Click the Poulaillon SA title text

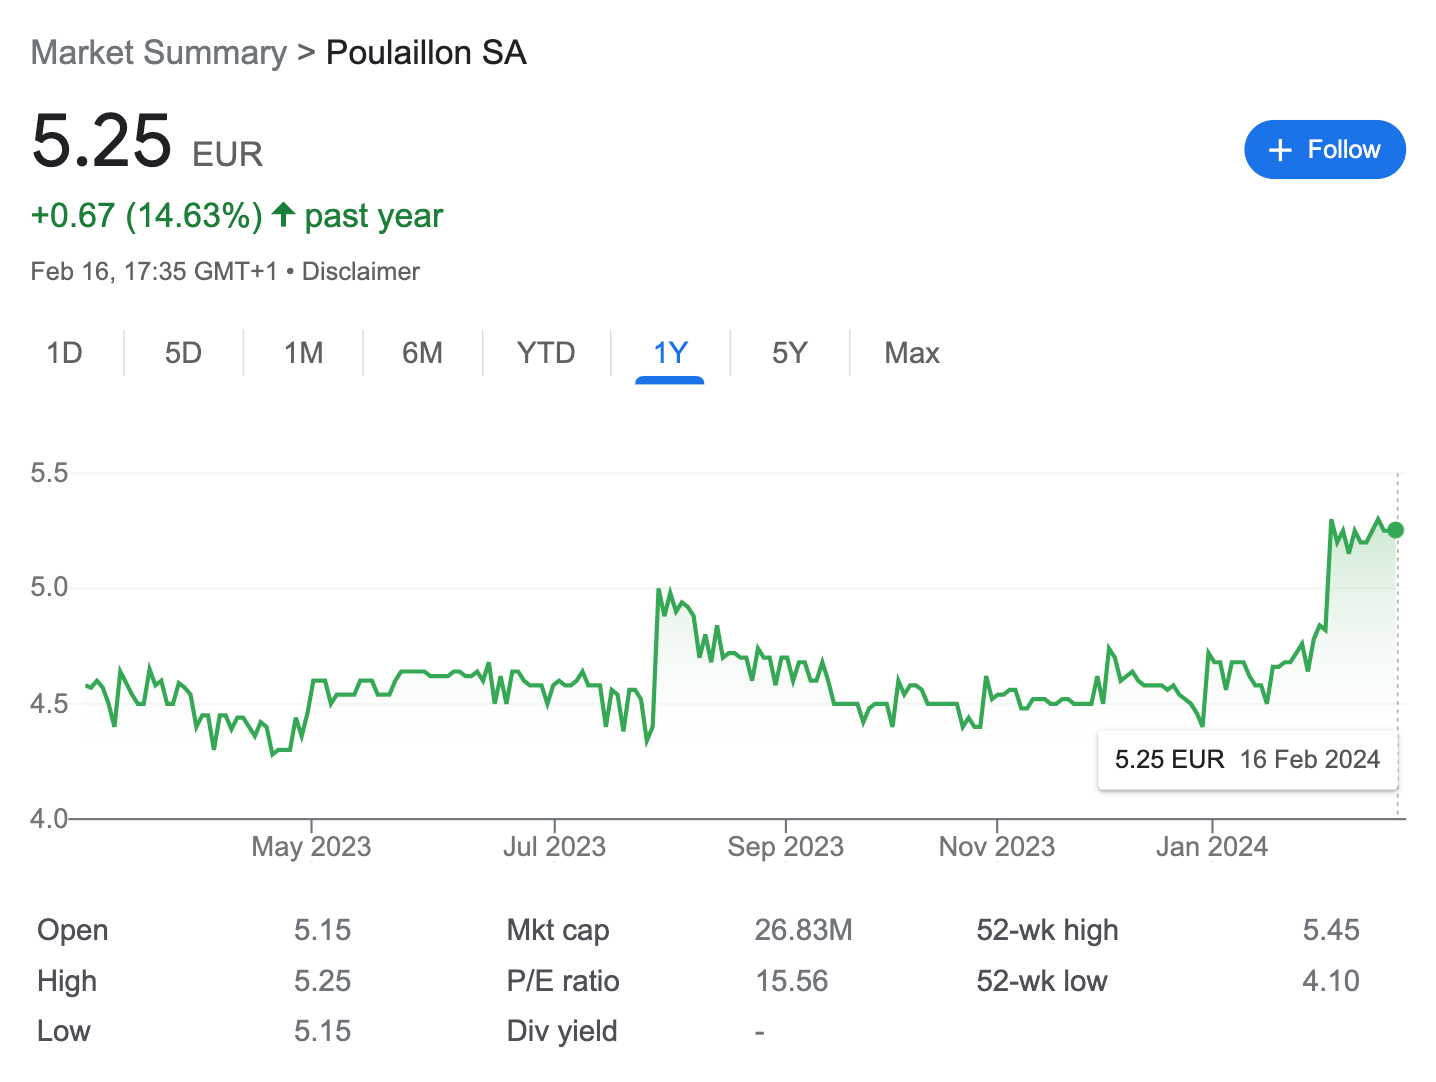coord(426,53)
